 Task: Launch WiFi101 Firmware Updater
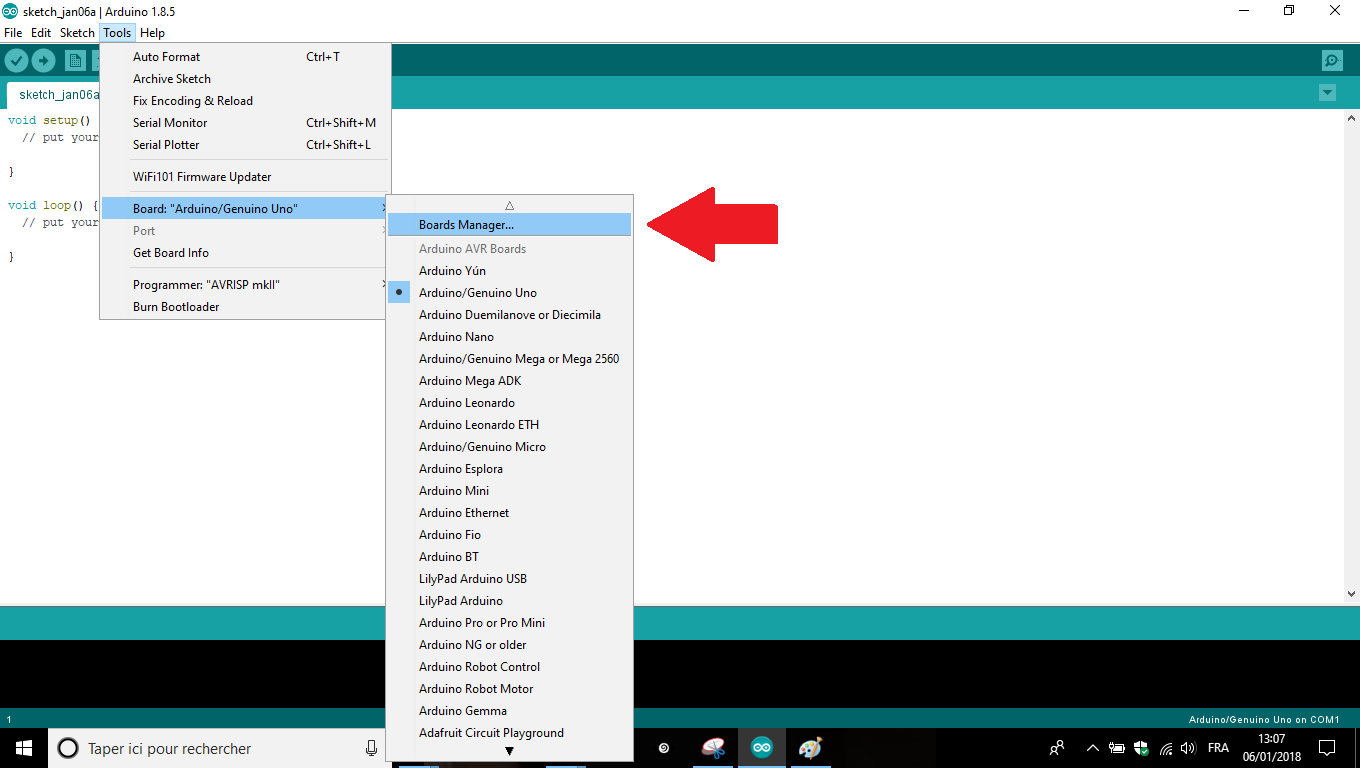pyautogui.click(x=245, y=177)
